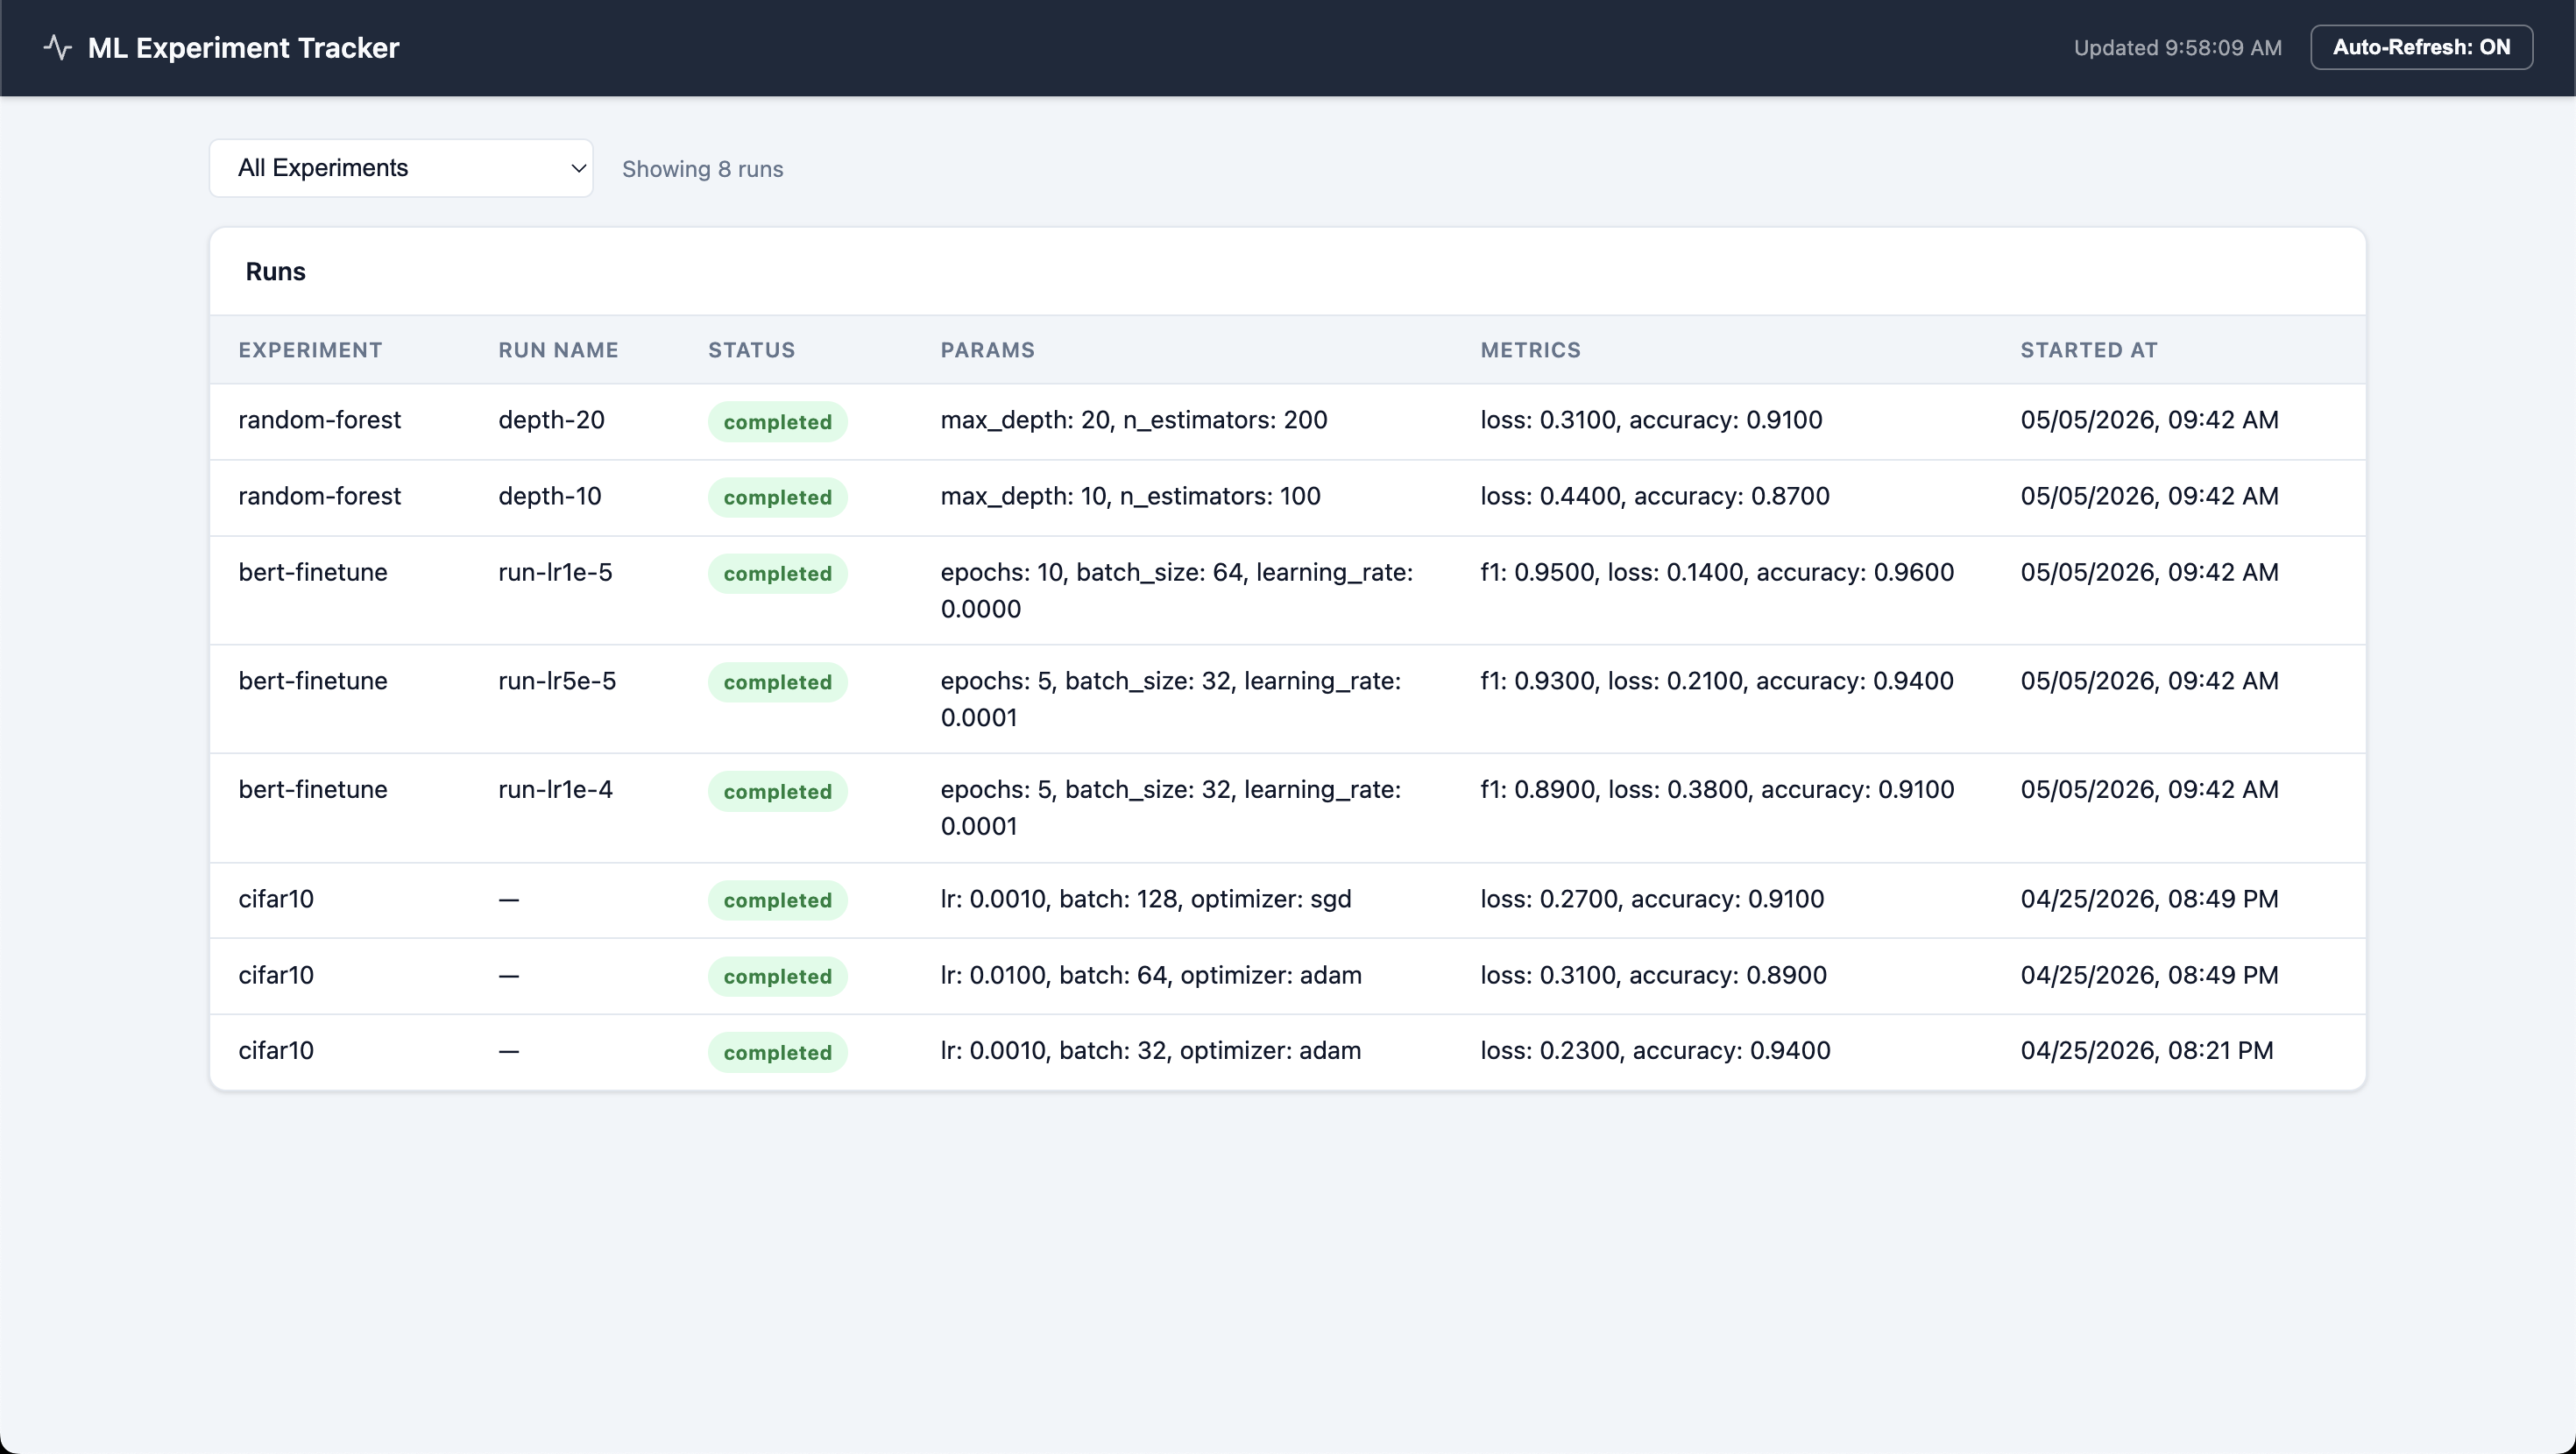The height and width of the screenshot is (1454, 2576).
Task: Click completed badge for depth-10 run
Action: (x=777, y=497)
